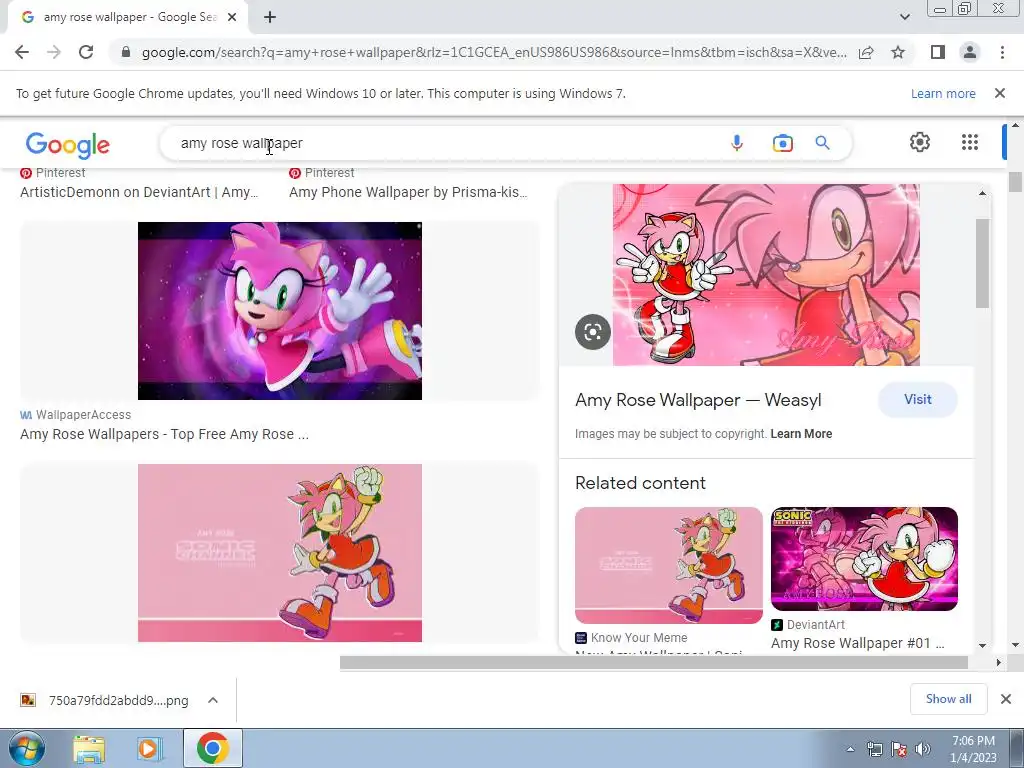The image size is (1024, 768).
Task: Click the page vertical scrollbar thumb
Action: point(1015,182)
